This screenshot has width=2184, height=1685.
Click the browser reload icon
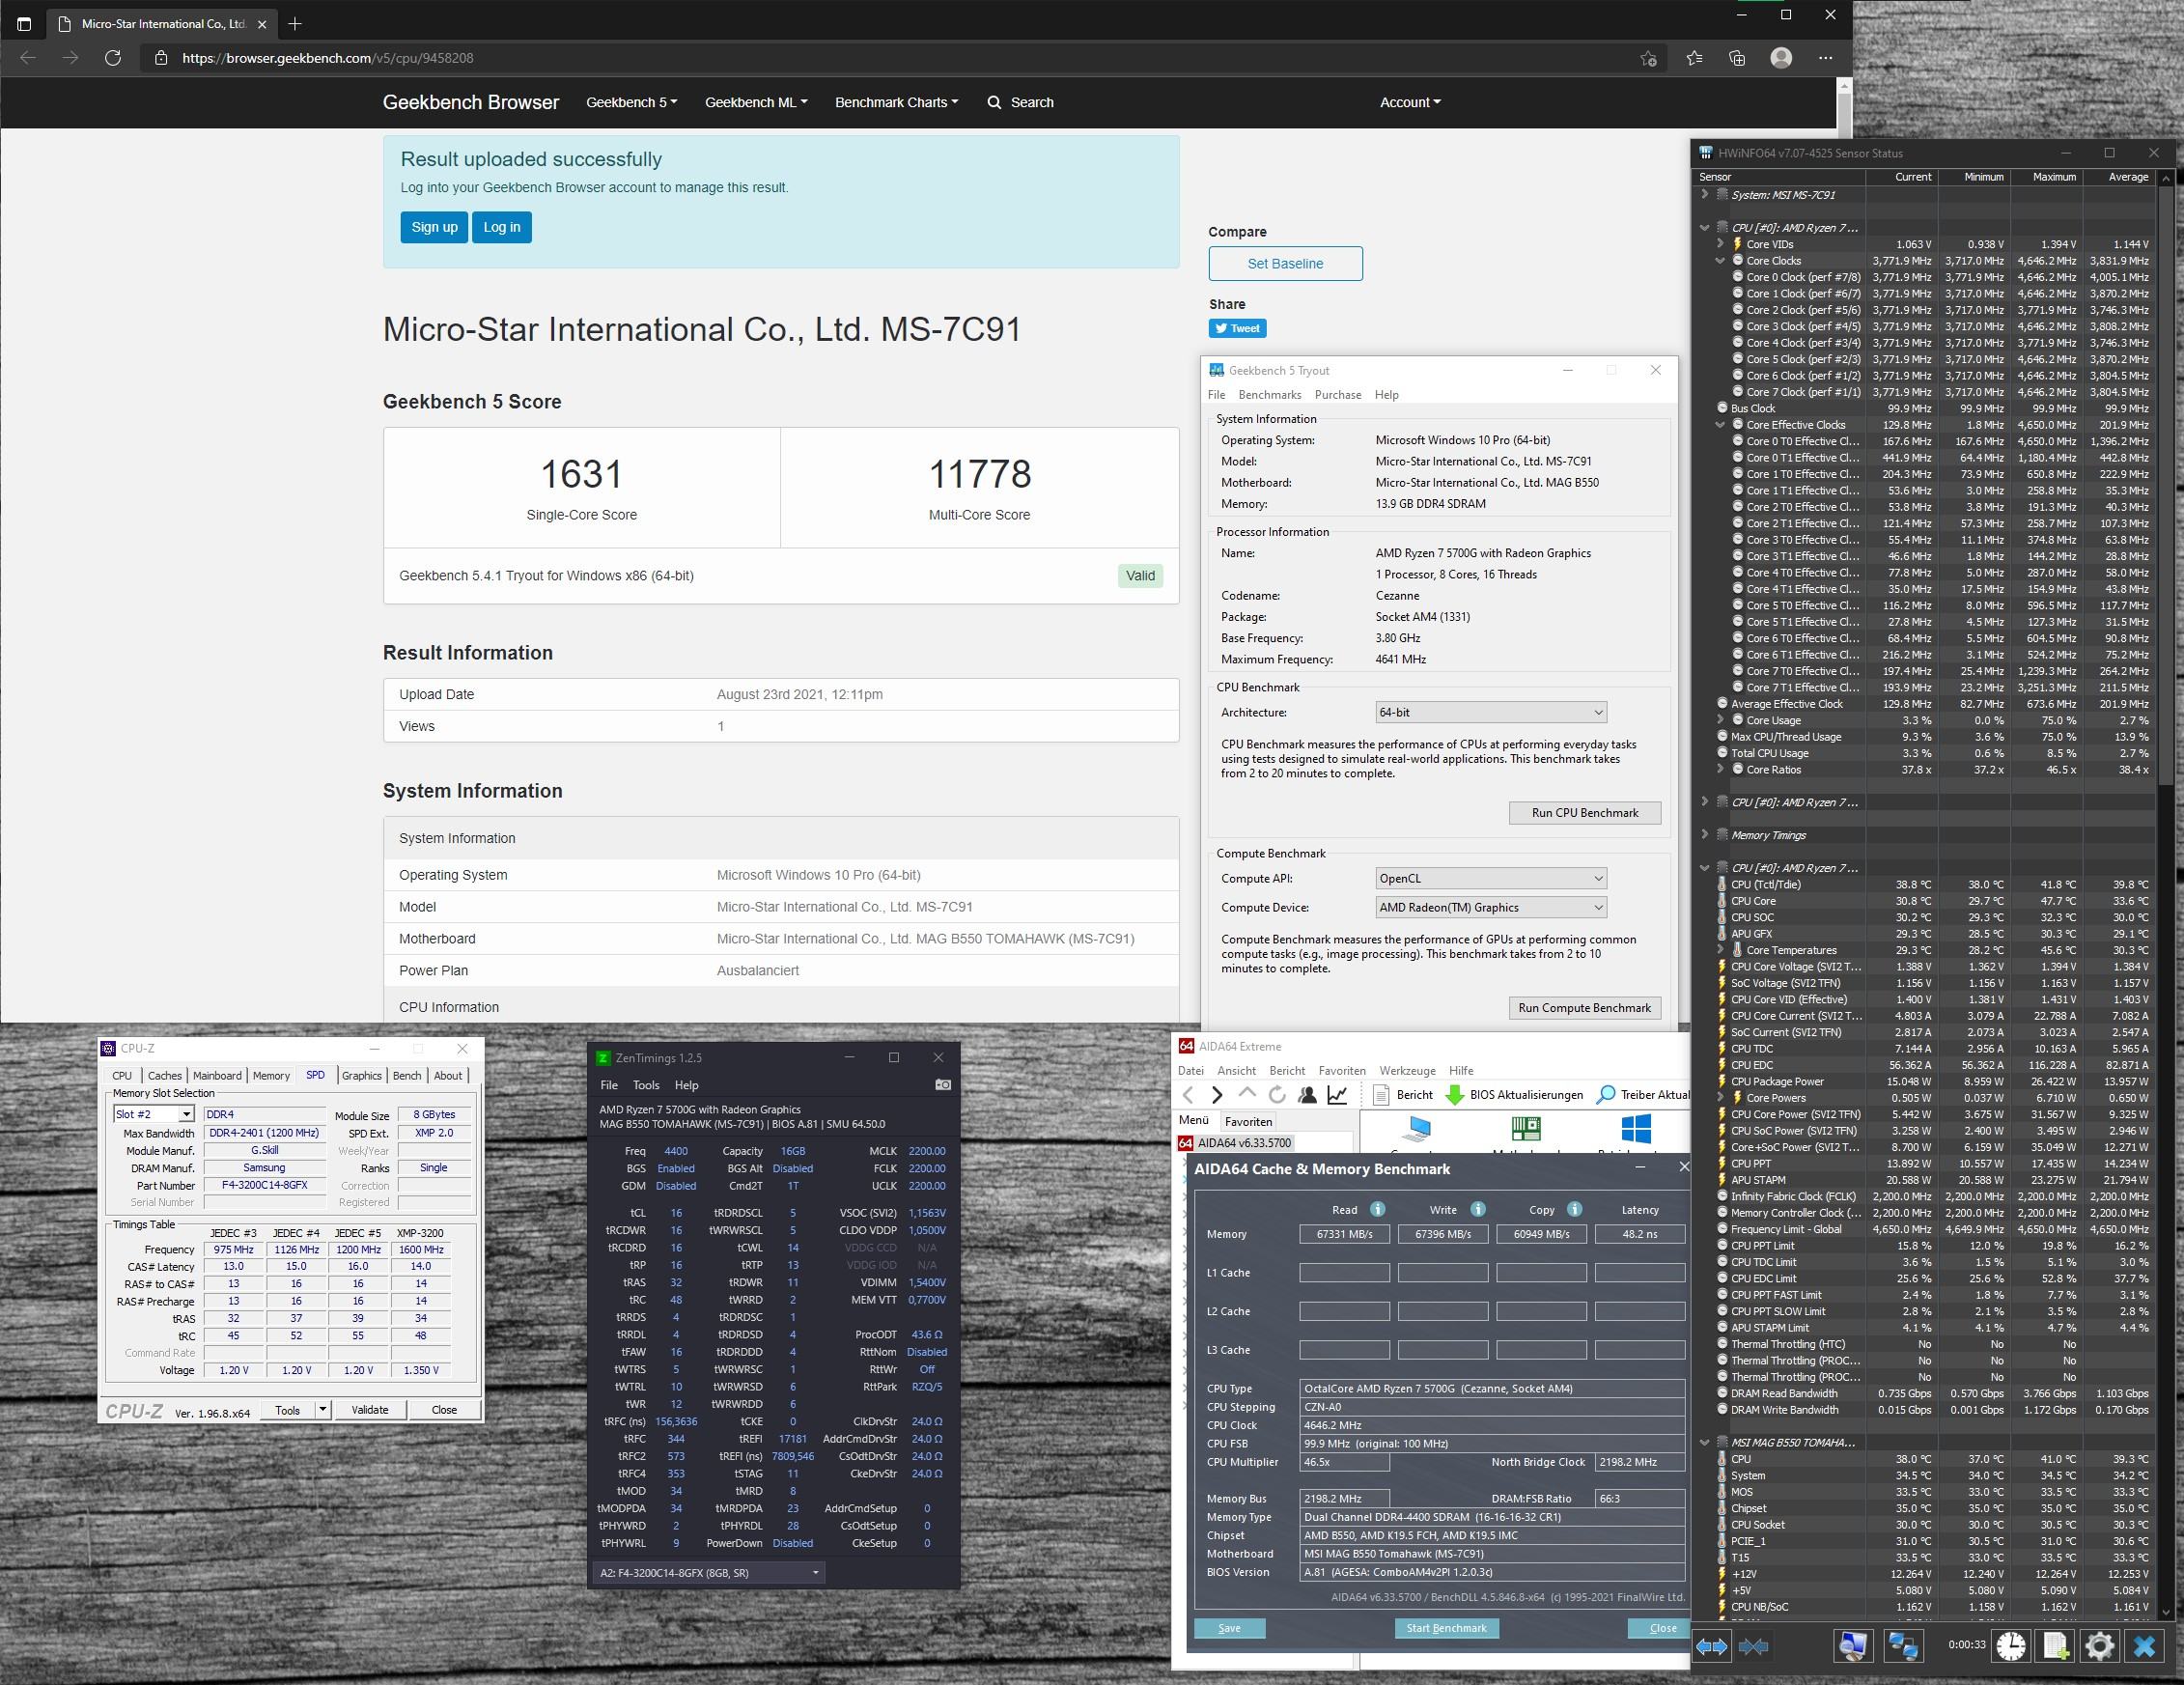[x=113, y=58]
